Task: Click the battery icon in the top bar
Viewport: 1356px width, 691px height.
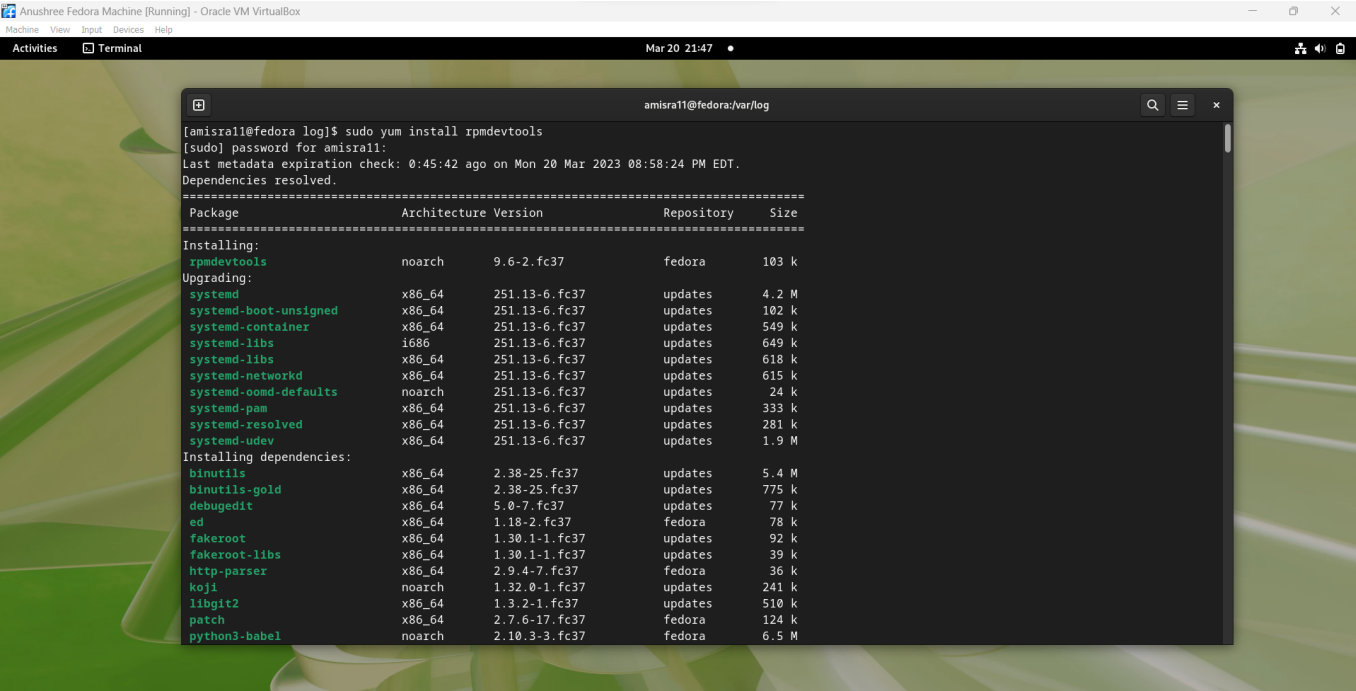Action: (1340, 47)
